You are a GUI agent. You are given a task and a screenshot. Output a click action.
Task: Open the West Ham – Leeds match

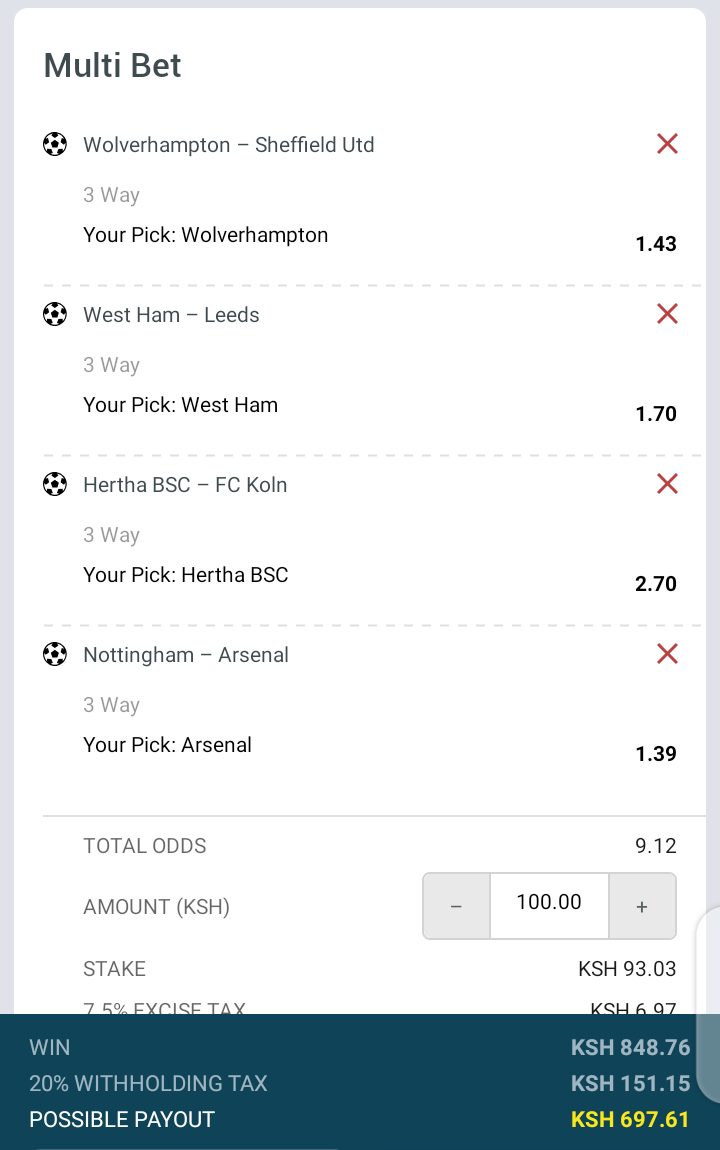pos(171,315)
